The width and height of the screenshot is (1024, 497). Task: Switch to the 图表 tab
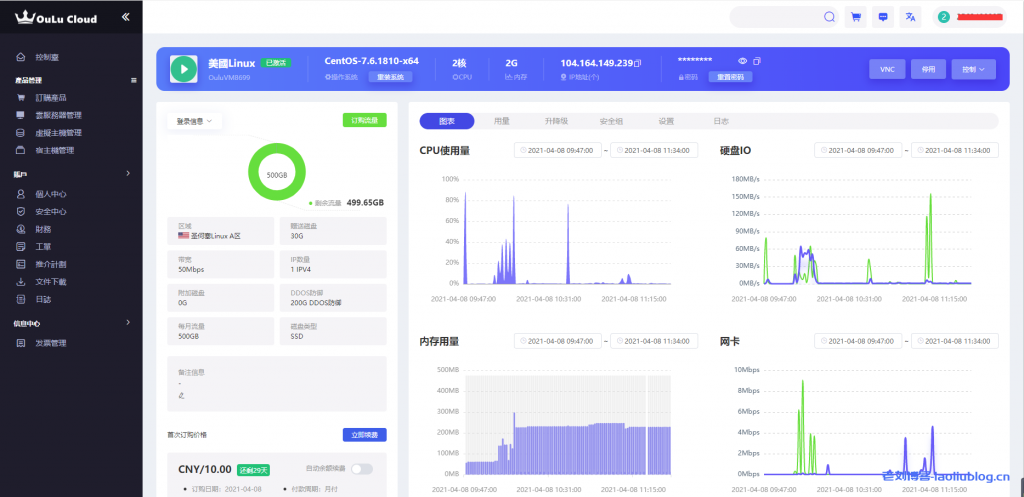click(447, 121)
